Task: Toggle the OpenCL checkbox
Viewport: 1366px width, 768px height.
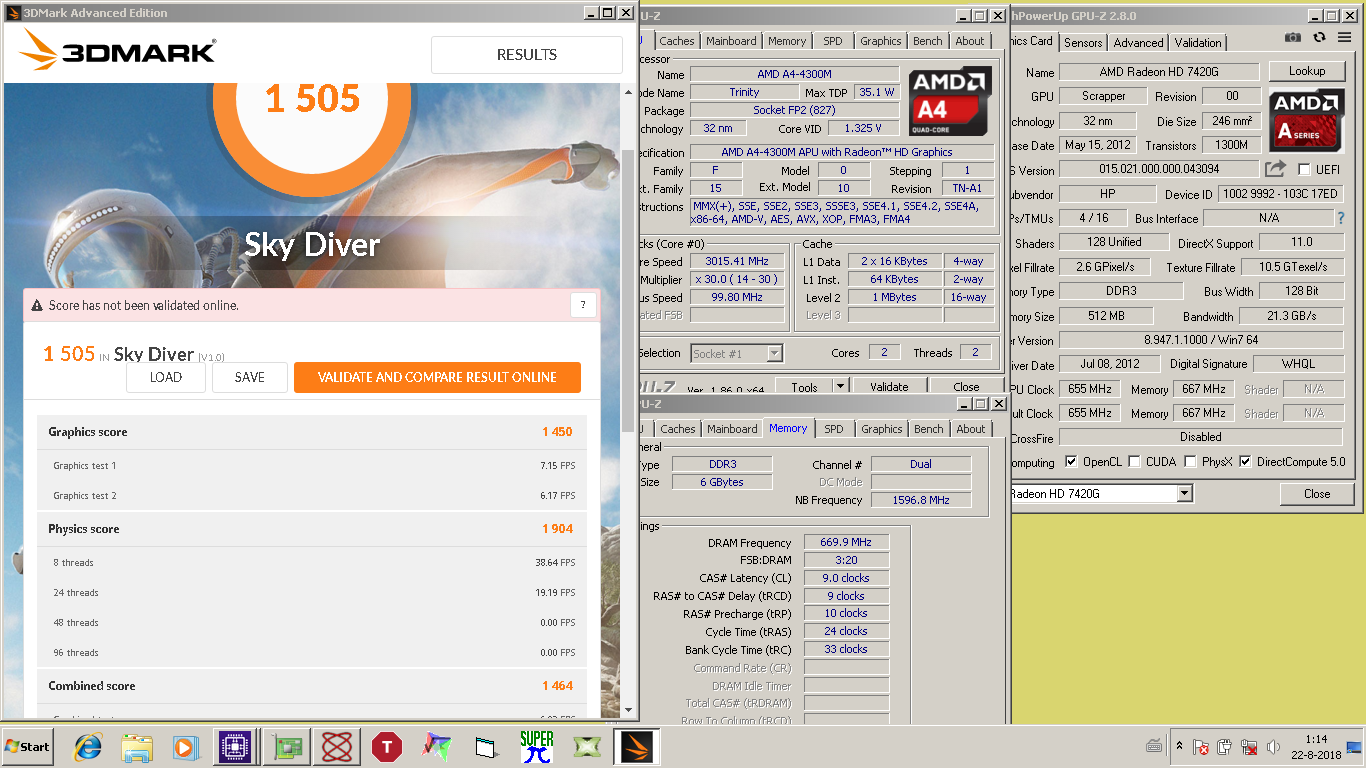Action: 1071,462
